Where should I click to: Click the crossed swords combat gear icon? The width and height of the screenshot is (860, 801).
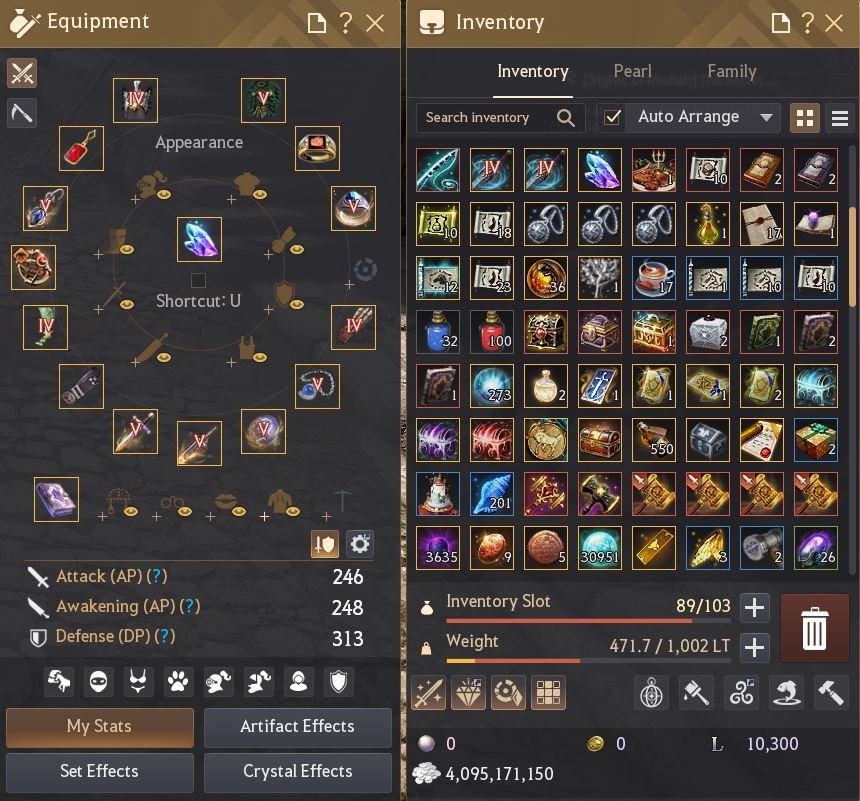[x=22, y=73]
